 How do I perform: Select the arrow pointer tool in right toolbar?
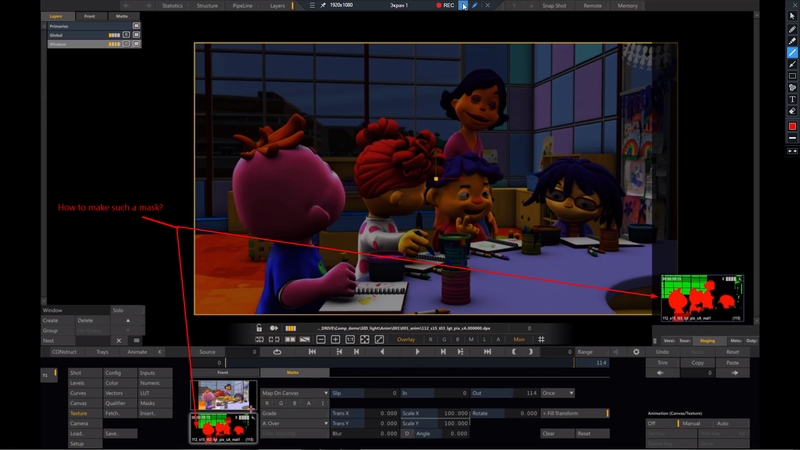coord(793,16)
